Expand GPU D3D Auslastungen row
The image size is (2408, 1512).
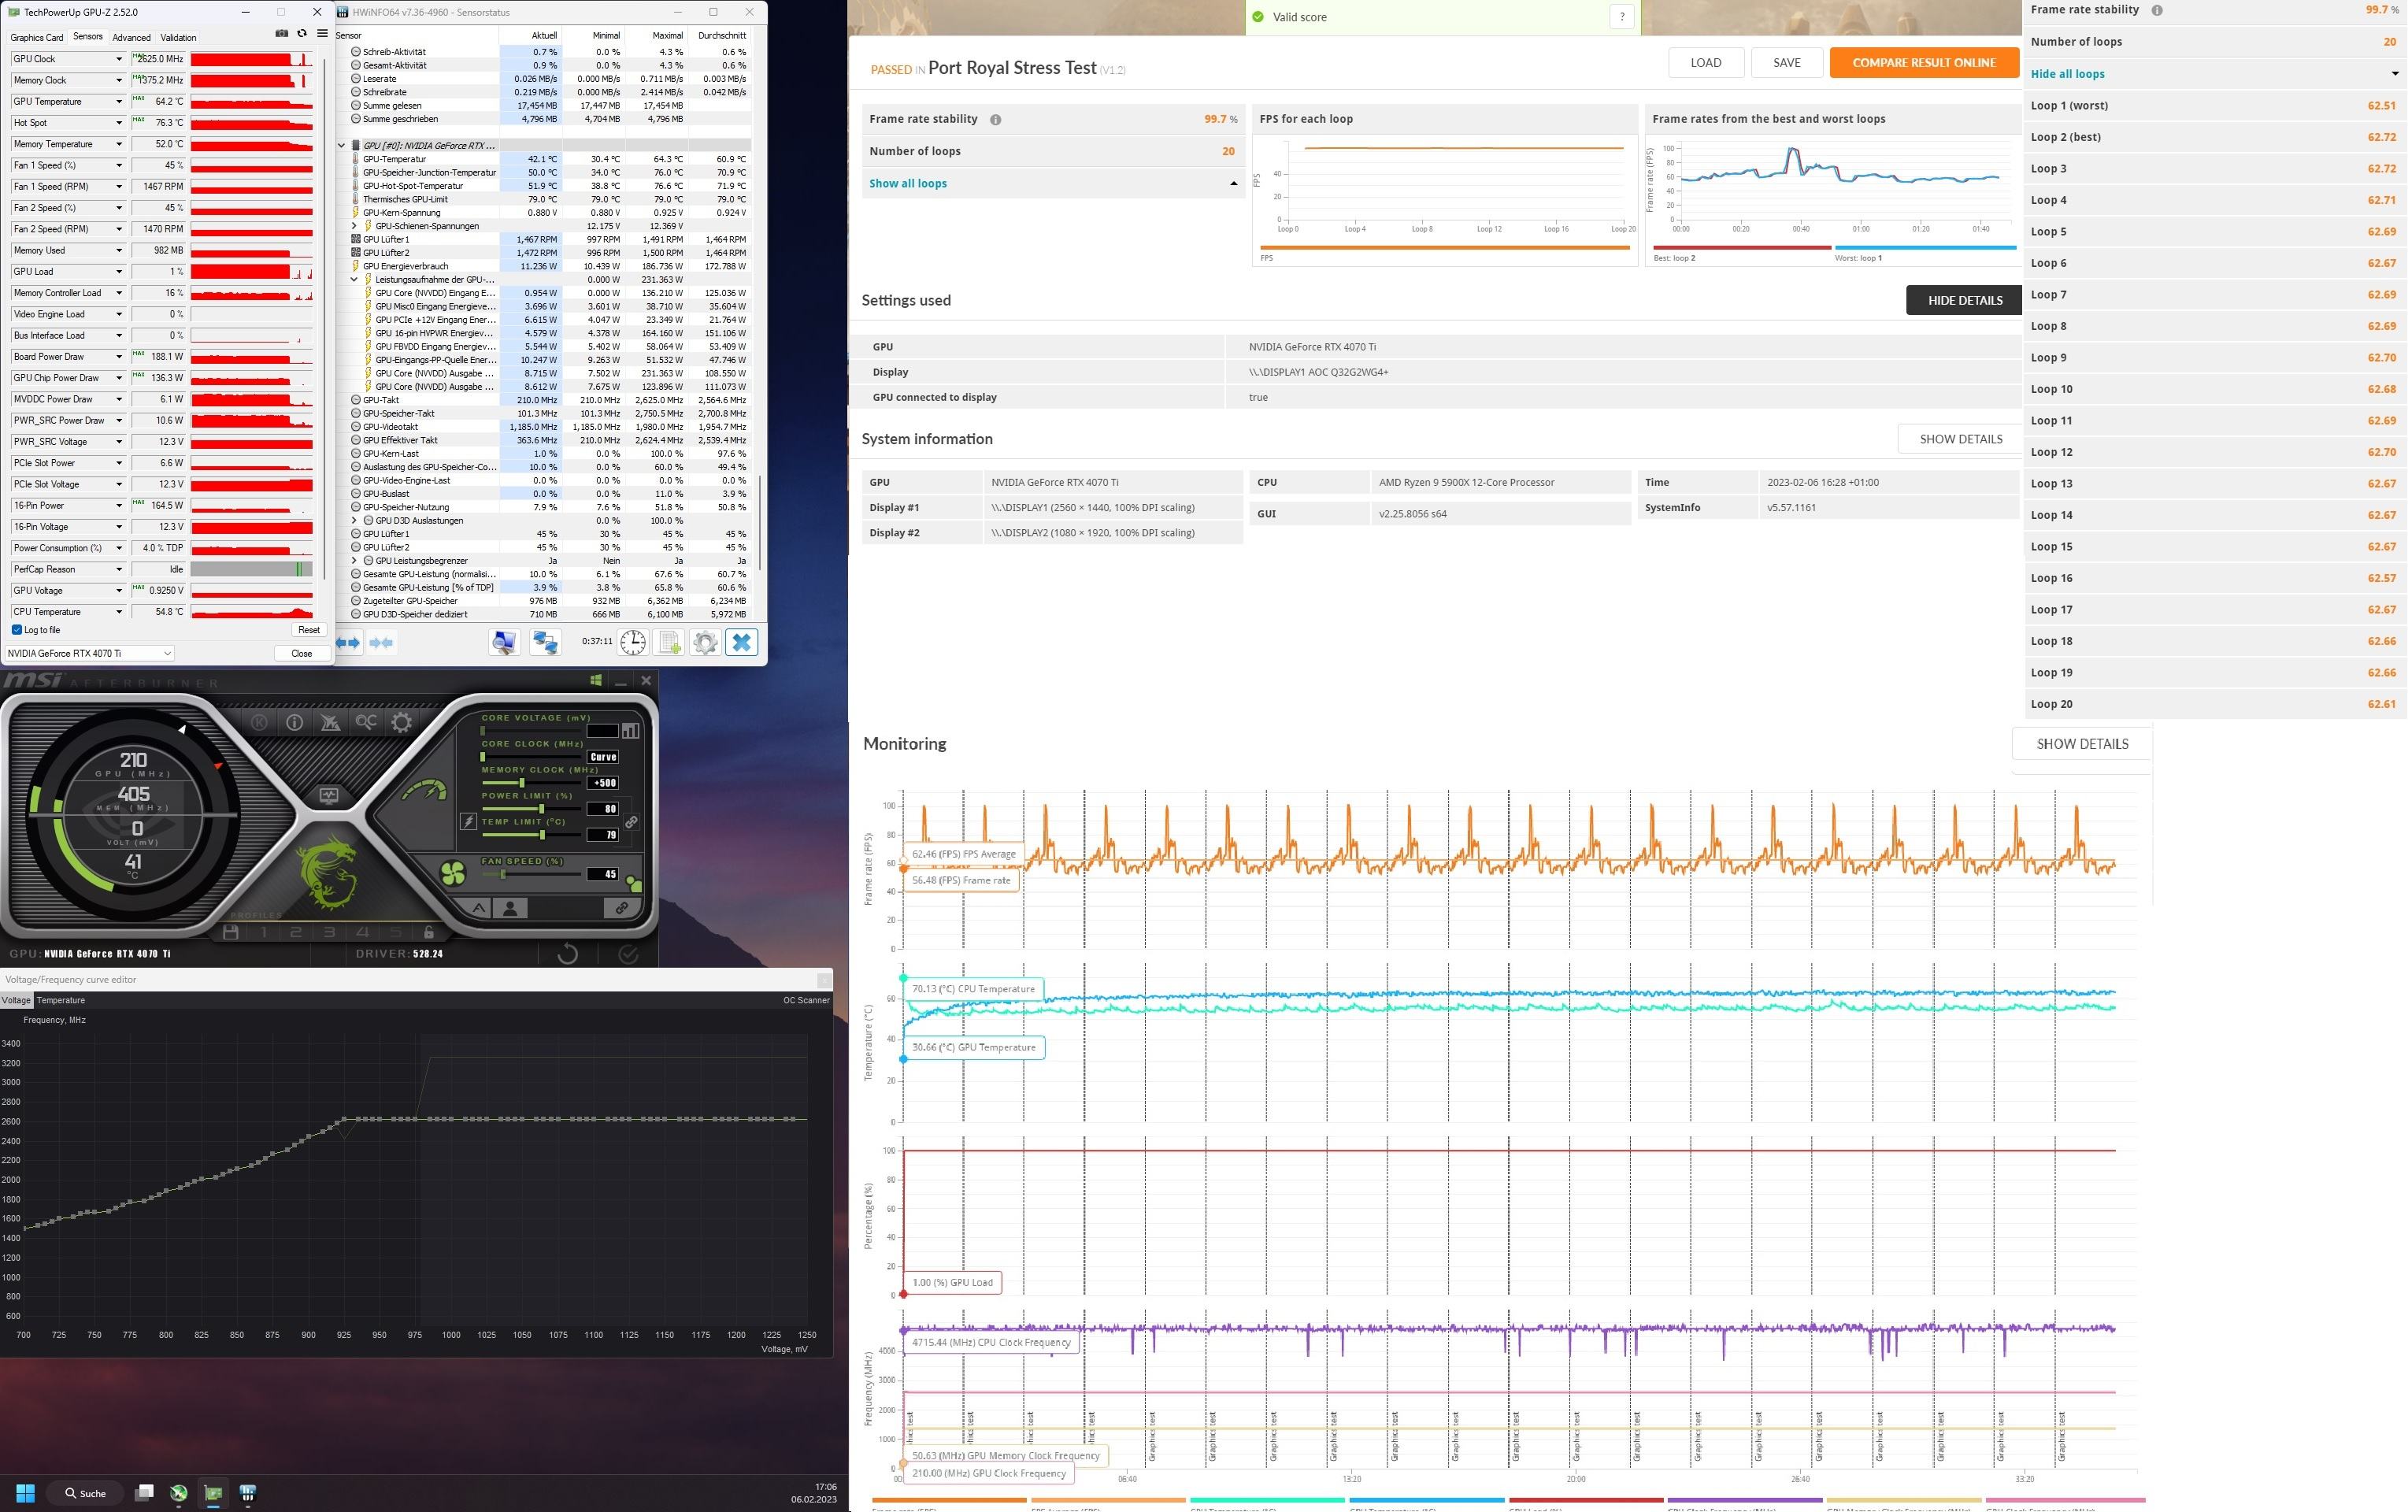click(x=354, y=521)
